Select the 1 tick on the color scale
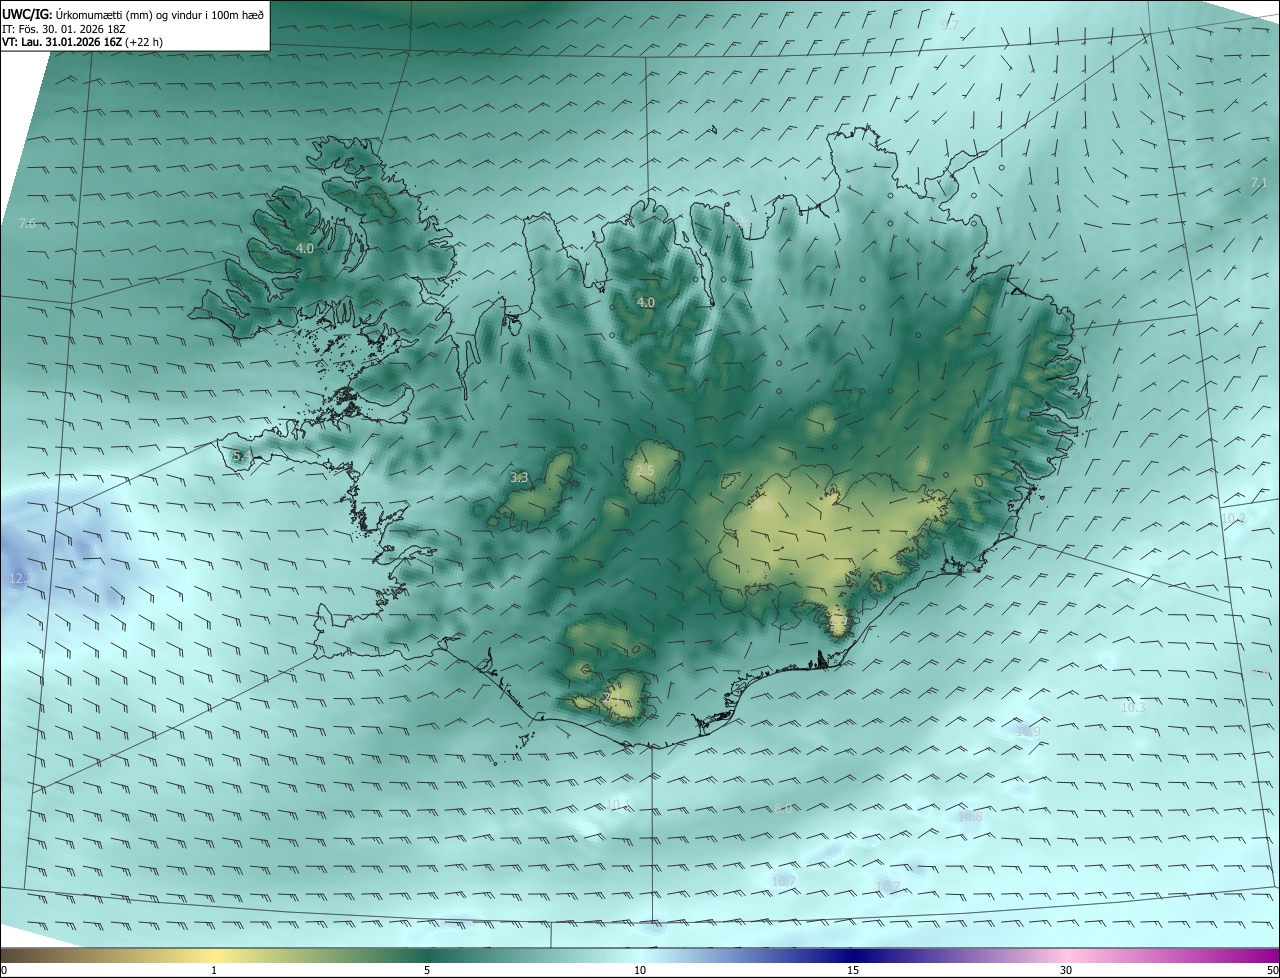The image size is (1280, 978). (x=214, y=970)
